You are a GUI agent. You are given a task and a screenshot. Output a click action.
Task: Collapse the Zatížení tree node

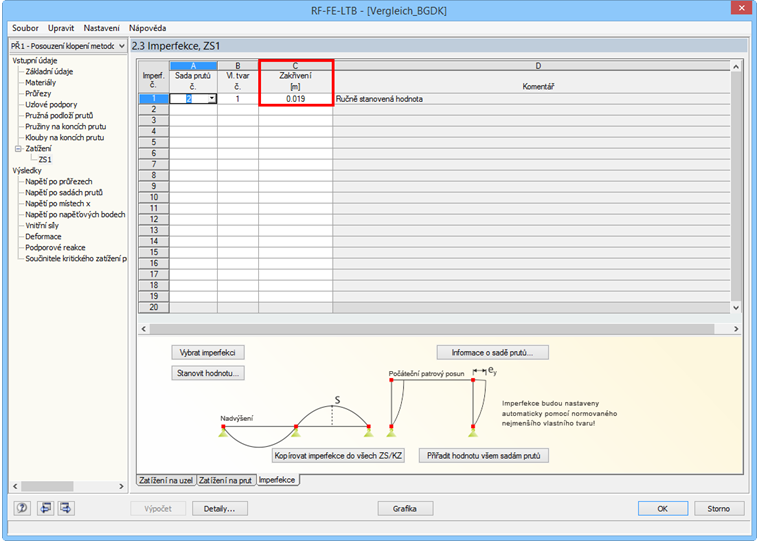[18, 148]
